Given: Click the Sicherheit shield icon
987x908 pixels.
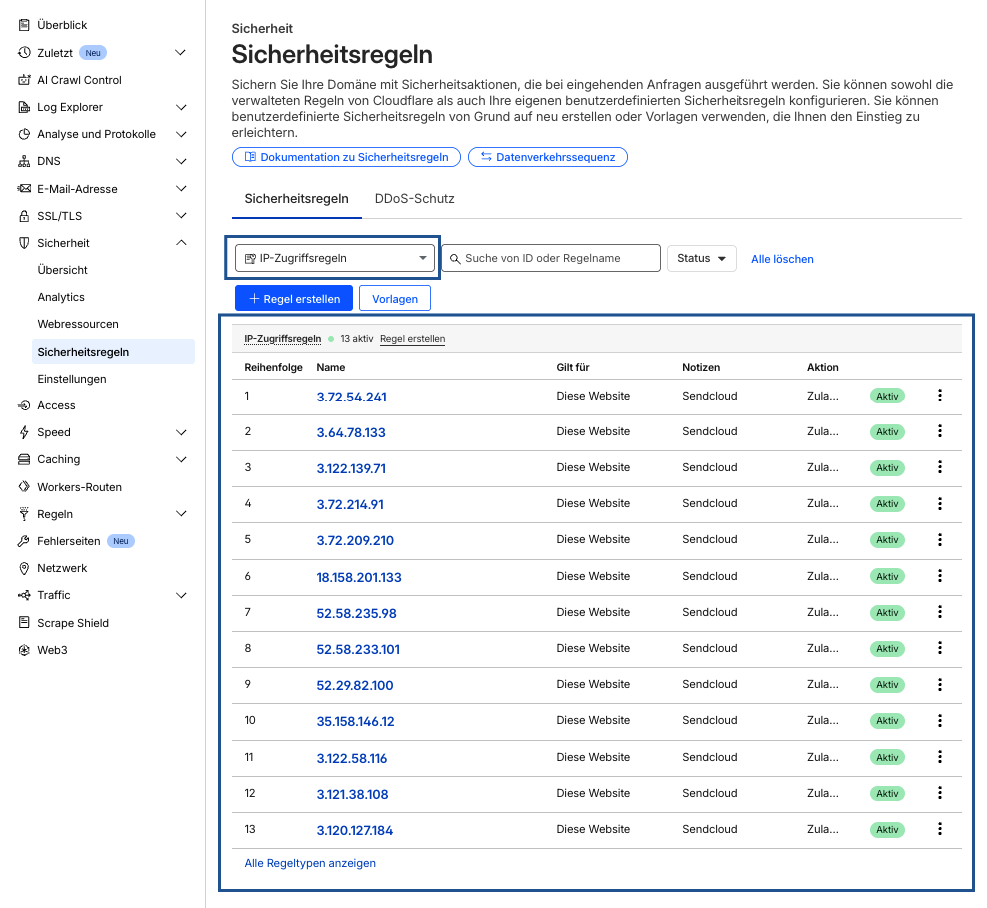Looking at the screenshot, I should [24, 243].
